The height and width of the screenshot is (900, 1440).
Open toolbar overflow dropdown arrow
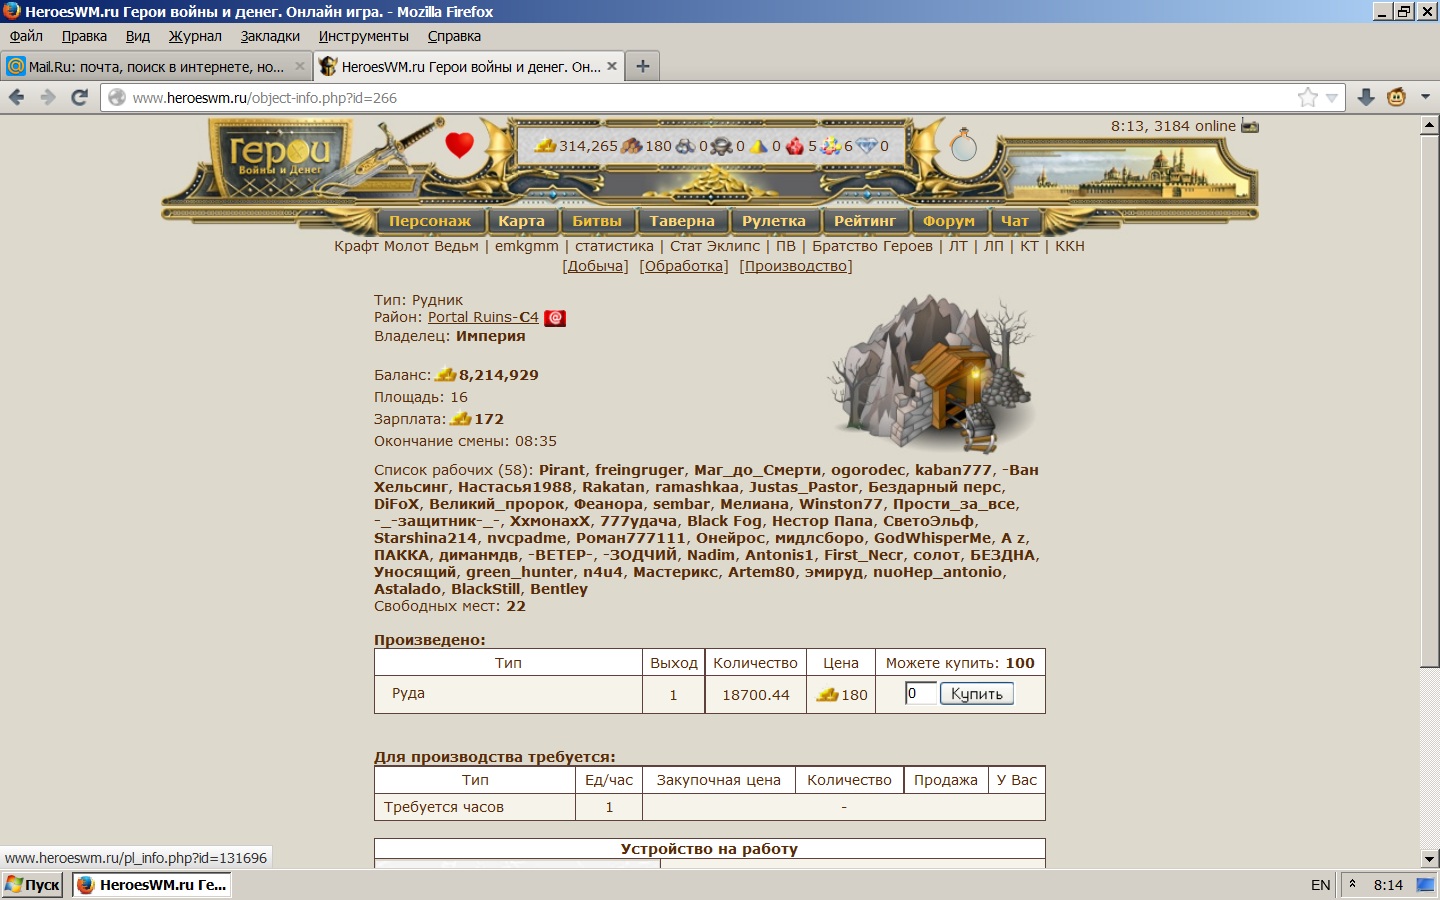1425,97
